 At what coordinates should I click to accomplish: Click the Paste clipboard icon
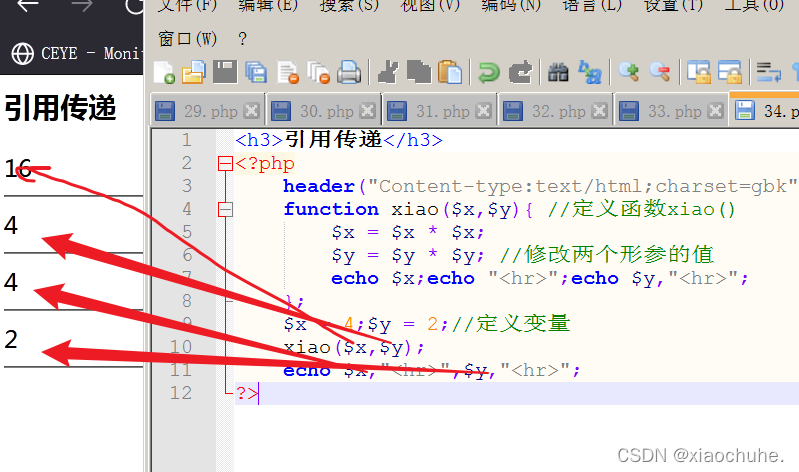pyautogui.click(x=449, y=72)
